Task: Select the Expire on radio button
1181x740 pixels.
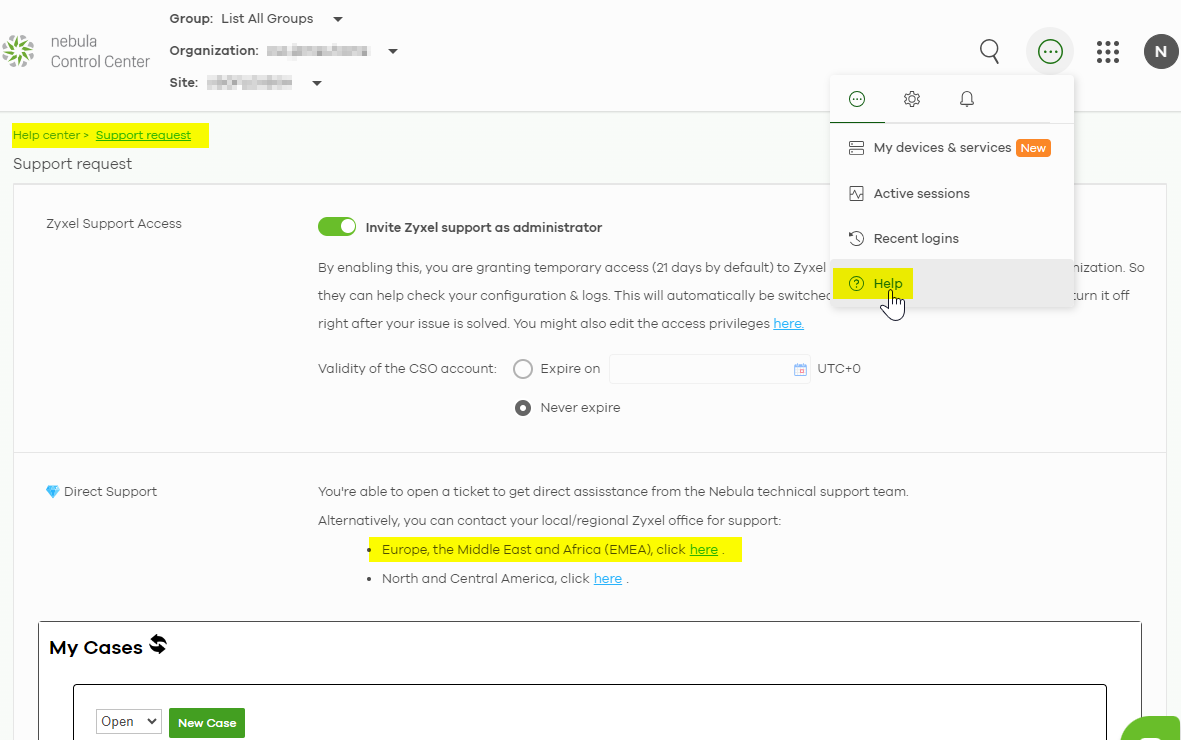Action: [523, 368]
